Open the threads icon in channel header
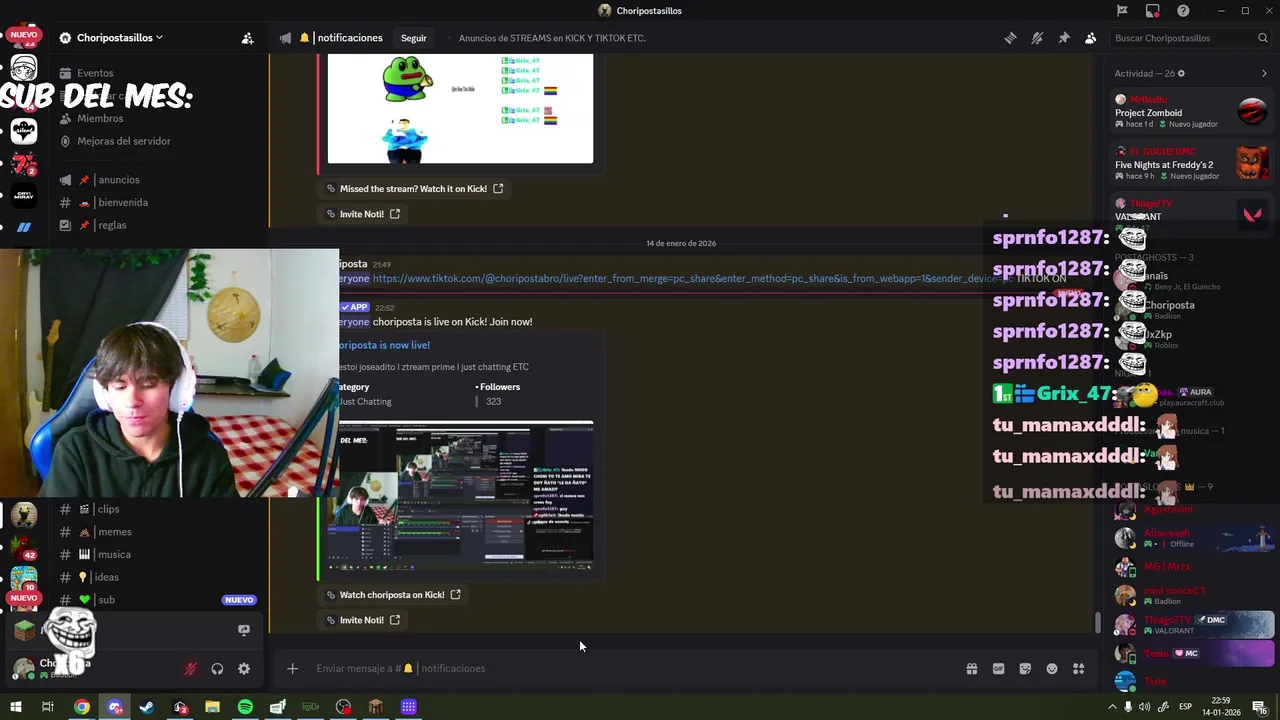This screenshot has height=720, width=1280. click(1010, 38)
